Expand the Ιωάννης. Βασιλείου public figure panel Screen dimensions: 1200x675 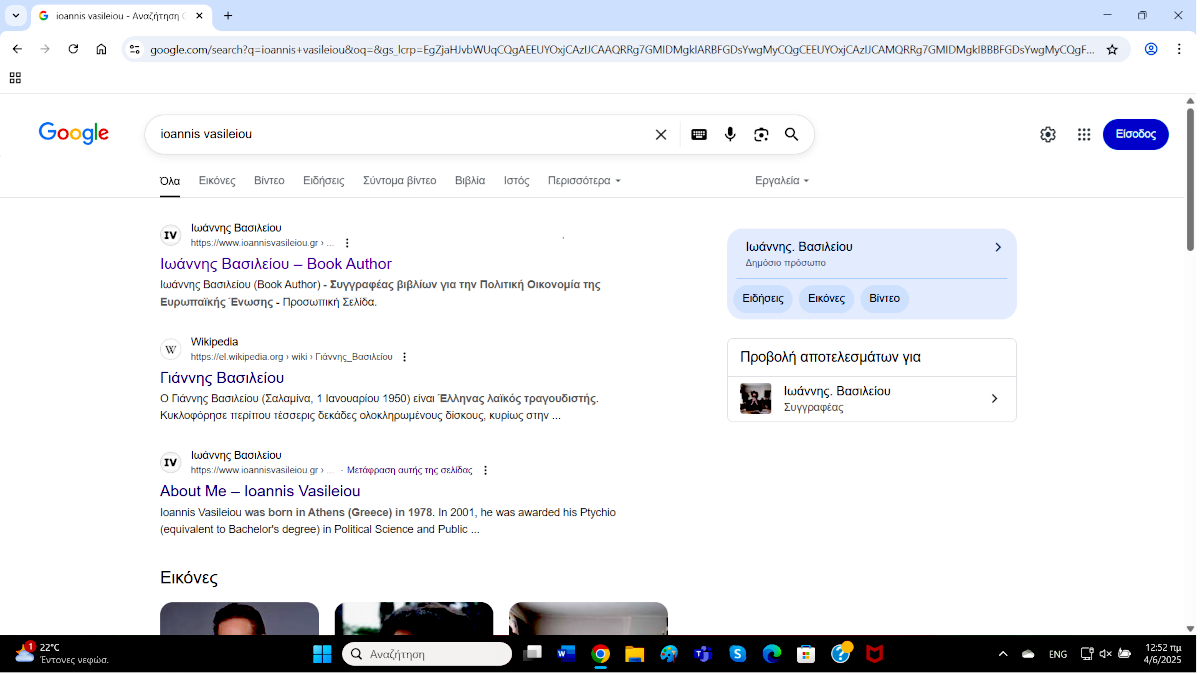[872, 254]
